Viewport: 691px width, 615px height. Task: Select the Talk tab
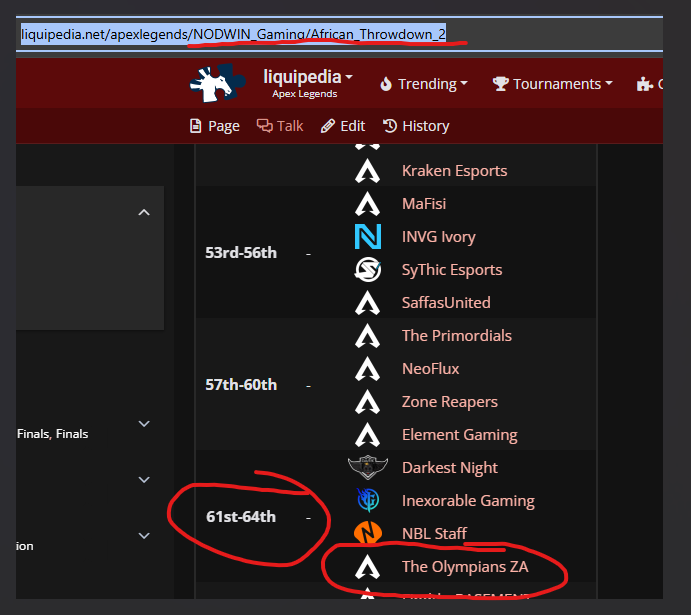click(280, 126)
